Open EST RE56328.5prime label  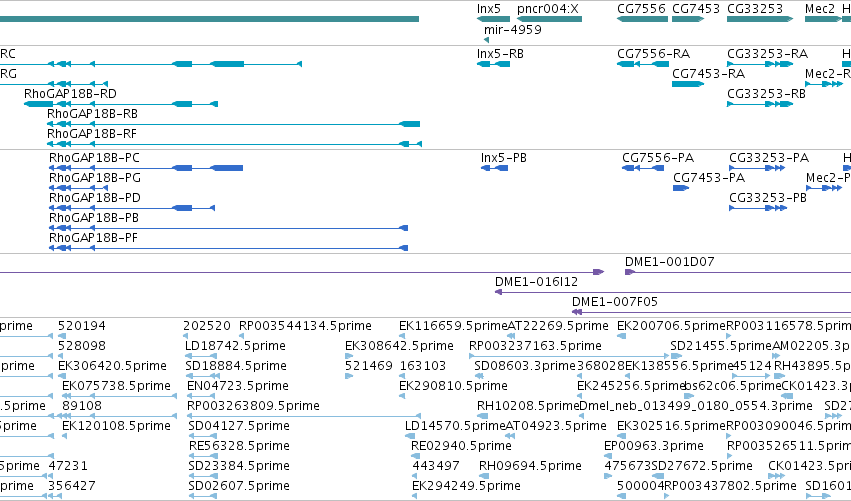239,447
